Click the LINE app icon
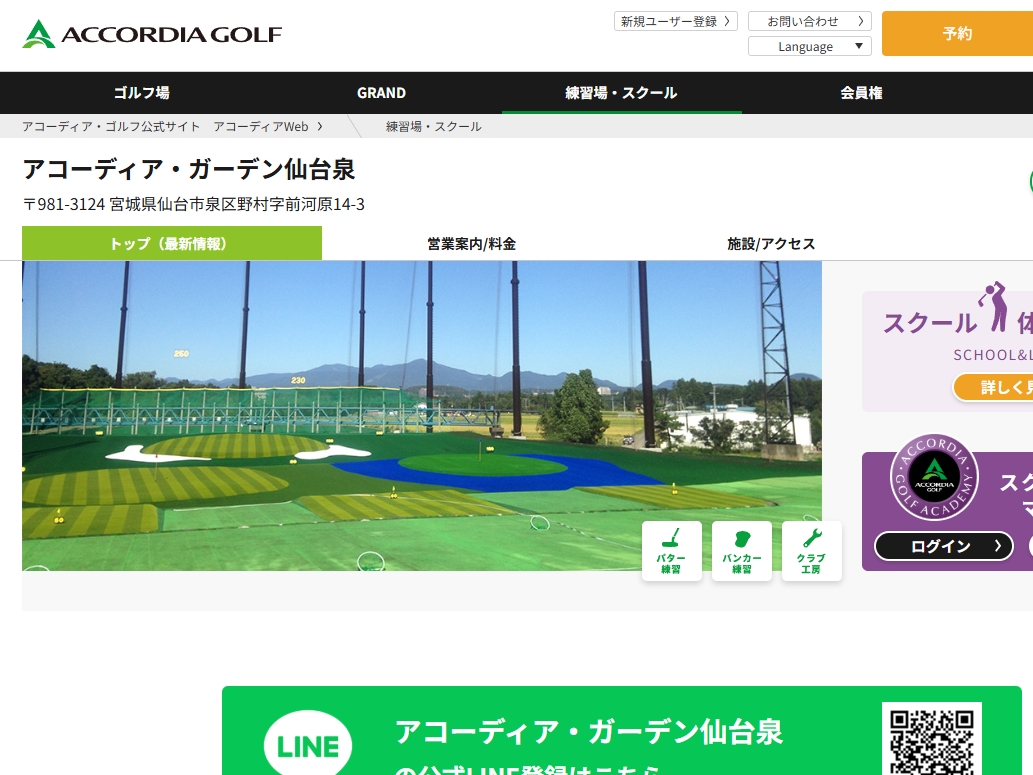Viewport: 1033px width, 775px height. pos(307,744)
